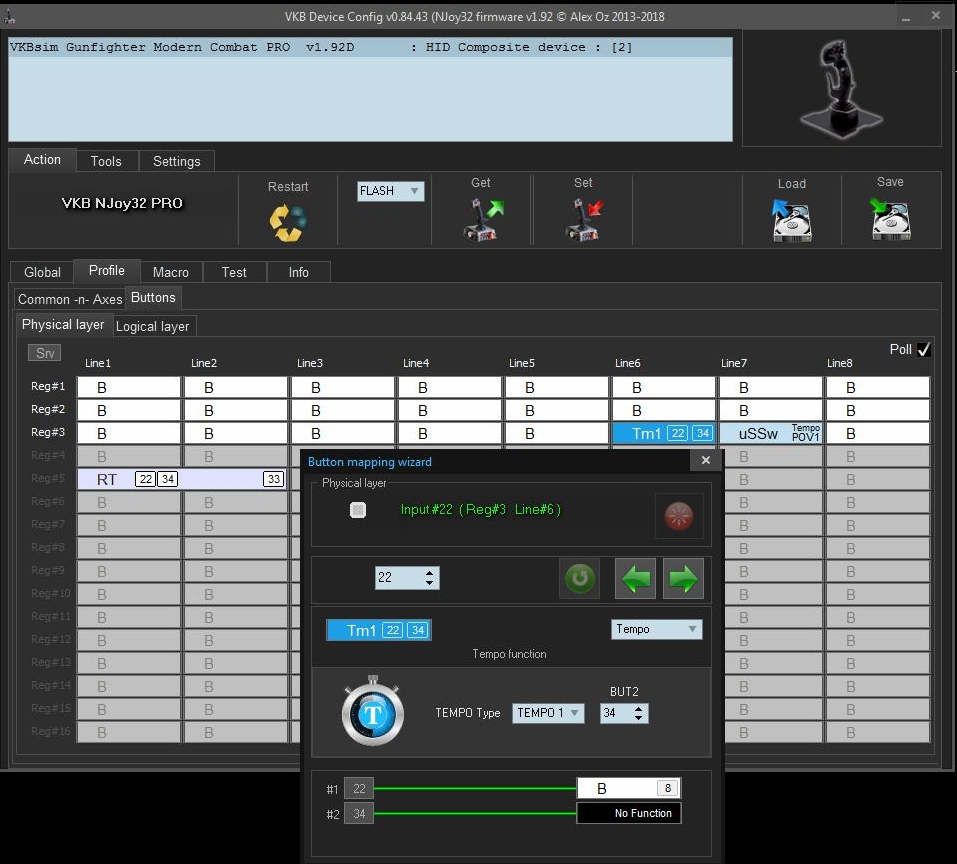
Task: Click the Reg#2 Line4 B cell
Action: click(450, 411)
